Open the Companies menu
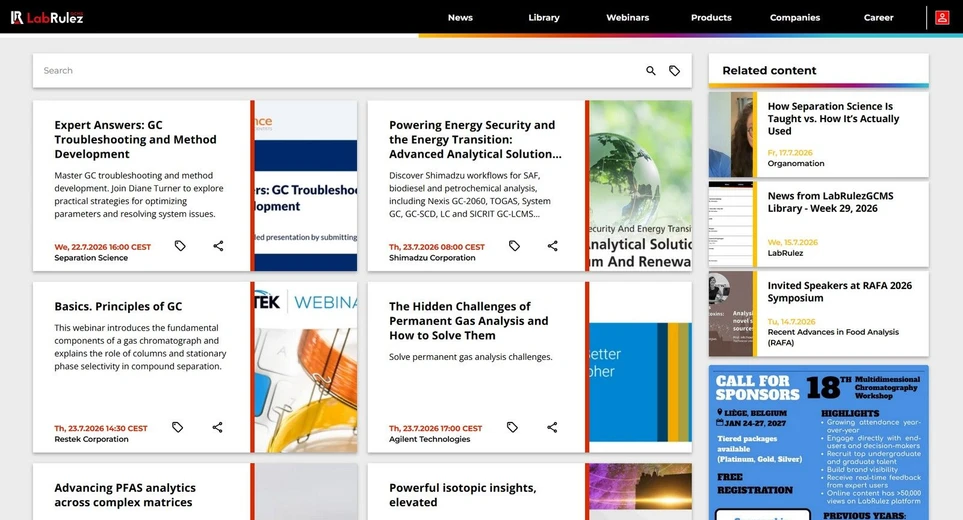Viewport: 963px width, 520px height. click(795, 17)
